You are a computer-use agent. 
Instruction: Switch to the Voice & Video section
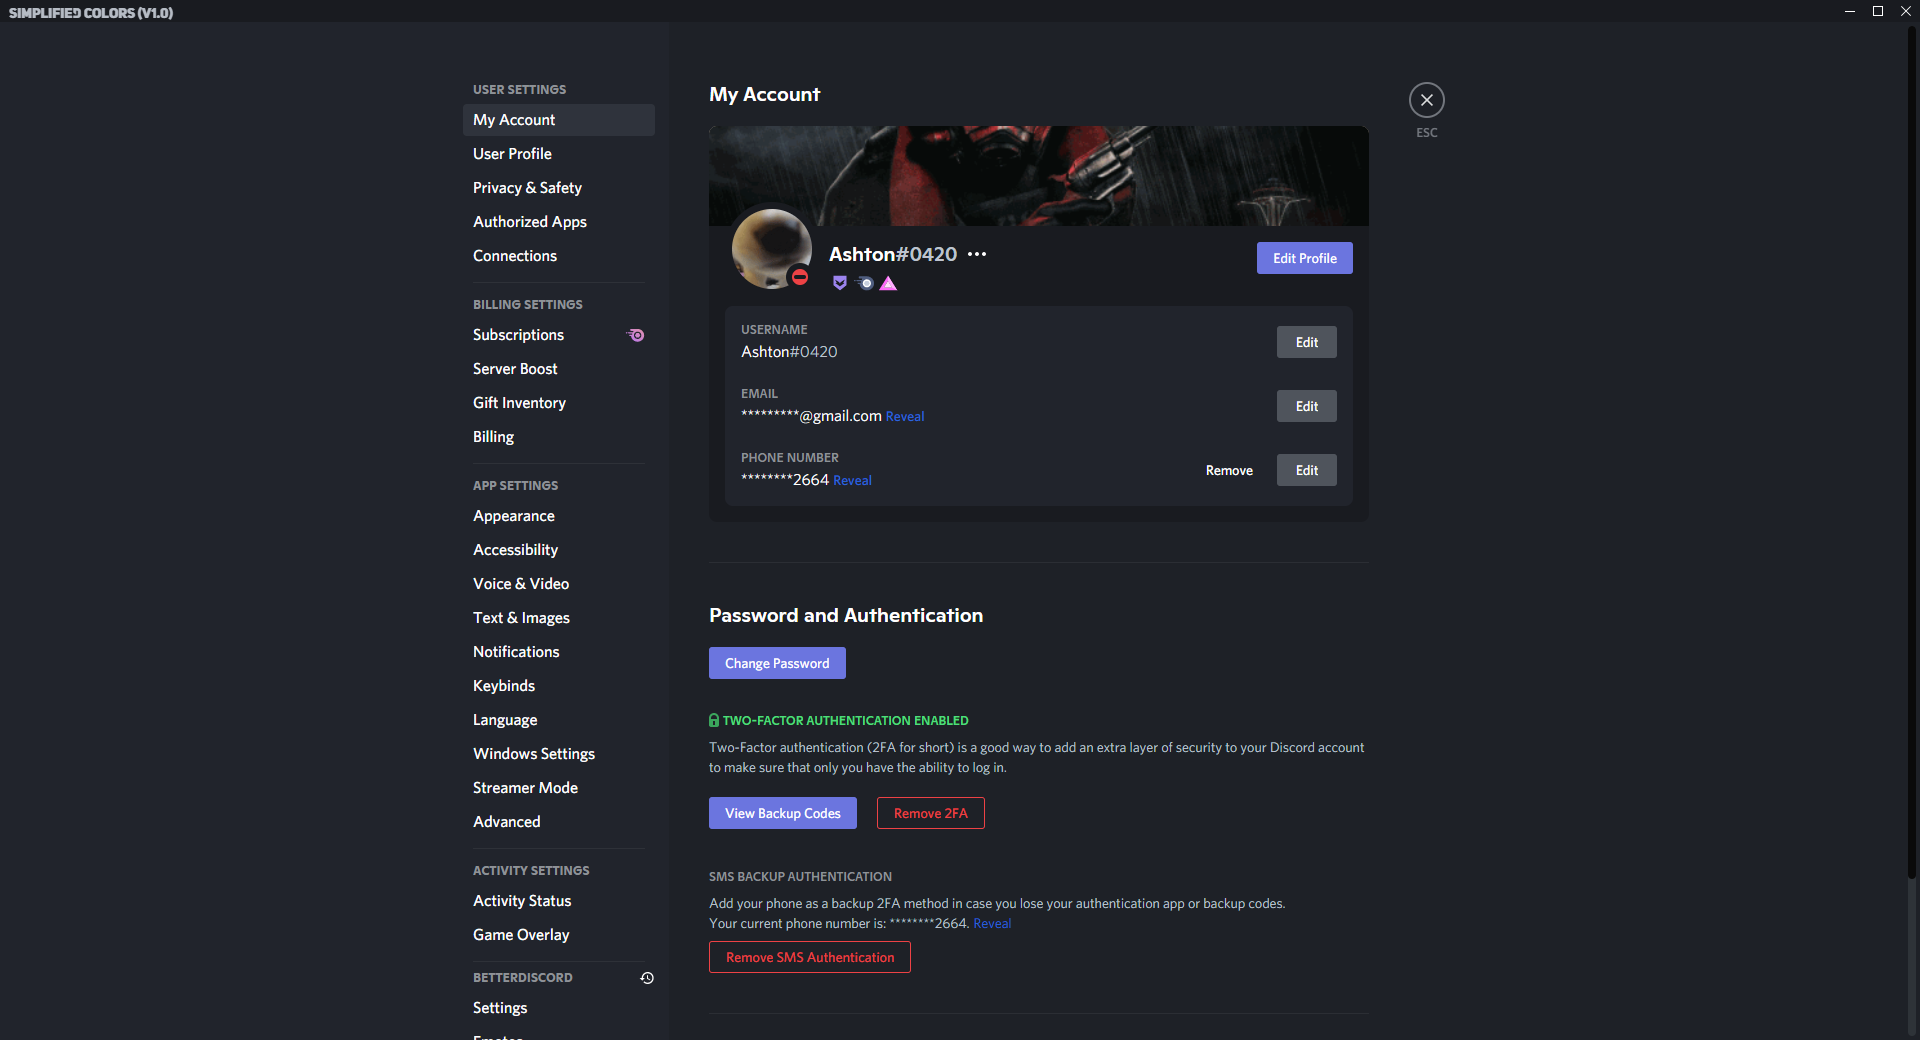[x=521, y=583]
